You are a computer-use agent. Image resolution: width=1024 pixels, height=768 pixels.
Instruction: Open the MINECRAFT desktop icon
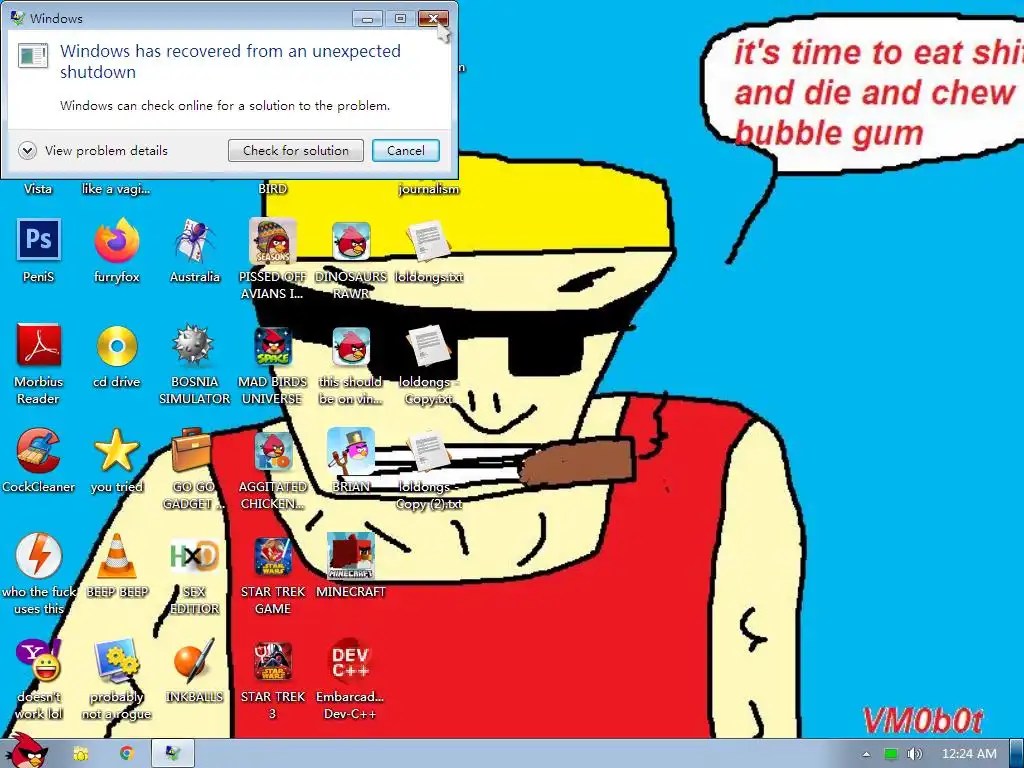coord(351,556)
